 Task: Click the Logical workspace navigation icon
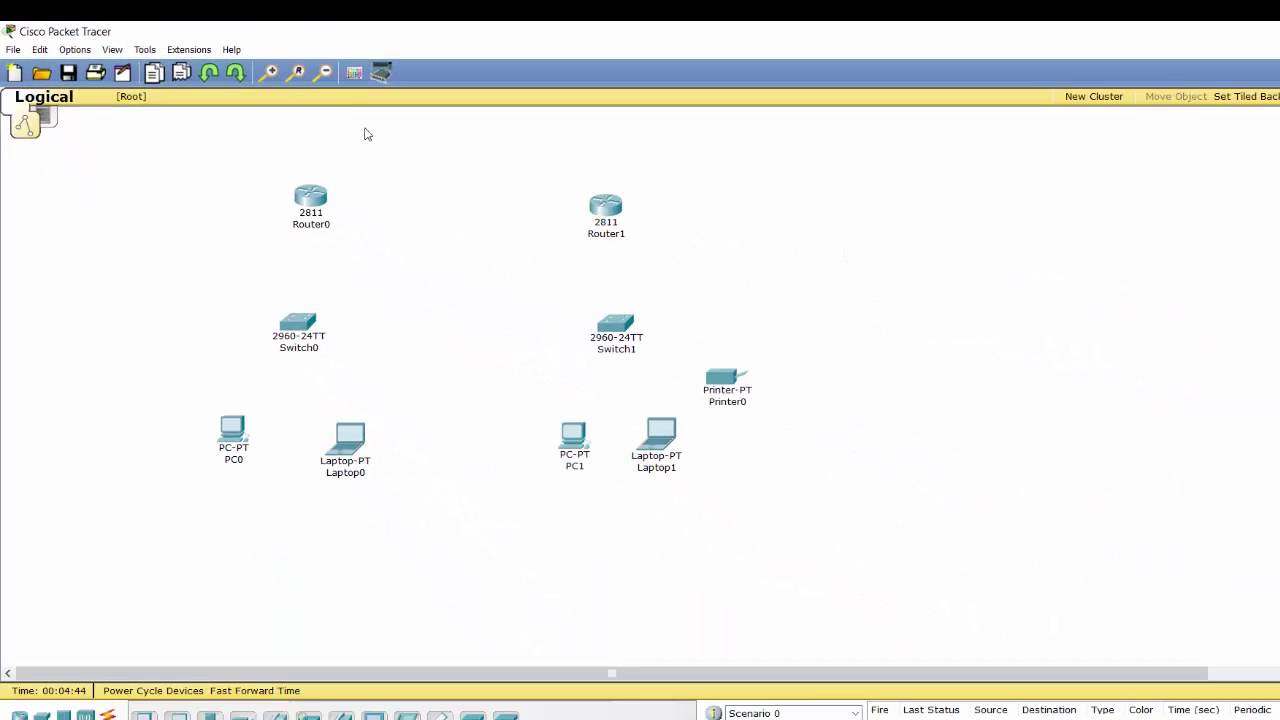26,124
